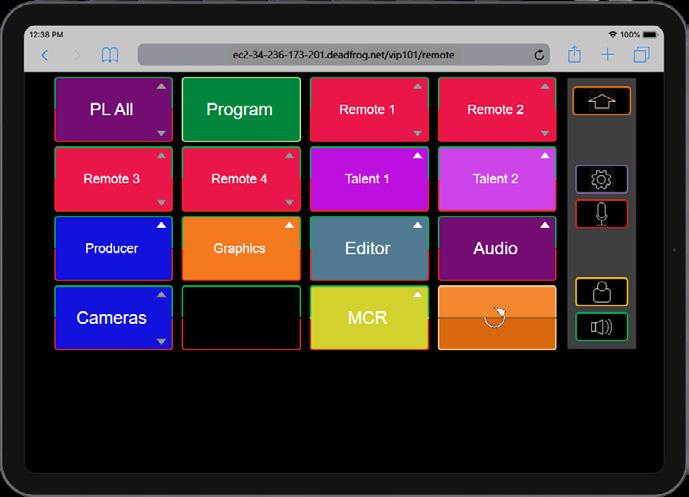Toggle the Remote 1 channel key
689x497 pixels.
coord(369,109)
